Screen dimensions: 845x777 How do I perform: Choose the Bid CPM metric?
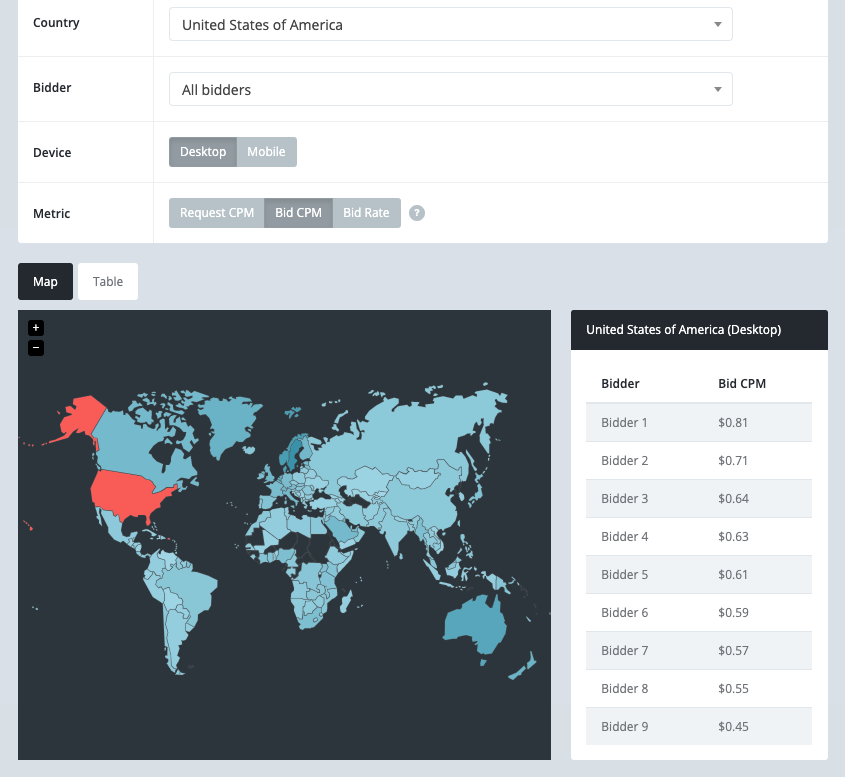297,212
